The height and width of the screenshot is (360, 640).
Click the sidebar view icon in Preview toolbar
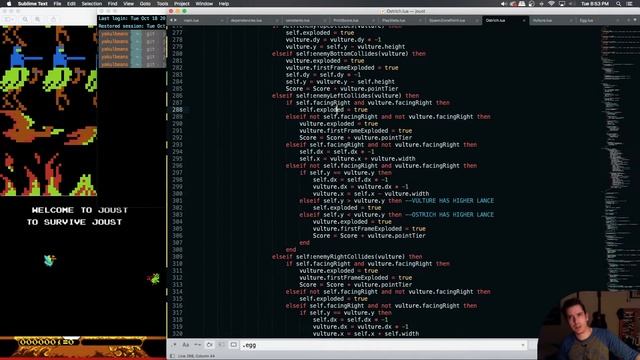tap(8, 19)
